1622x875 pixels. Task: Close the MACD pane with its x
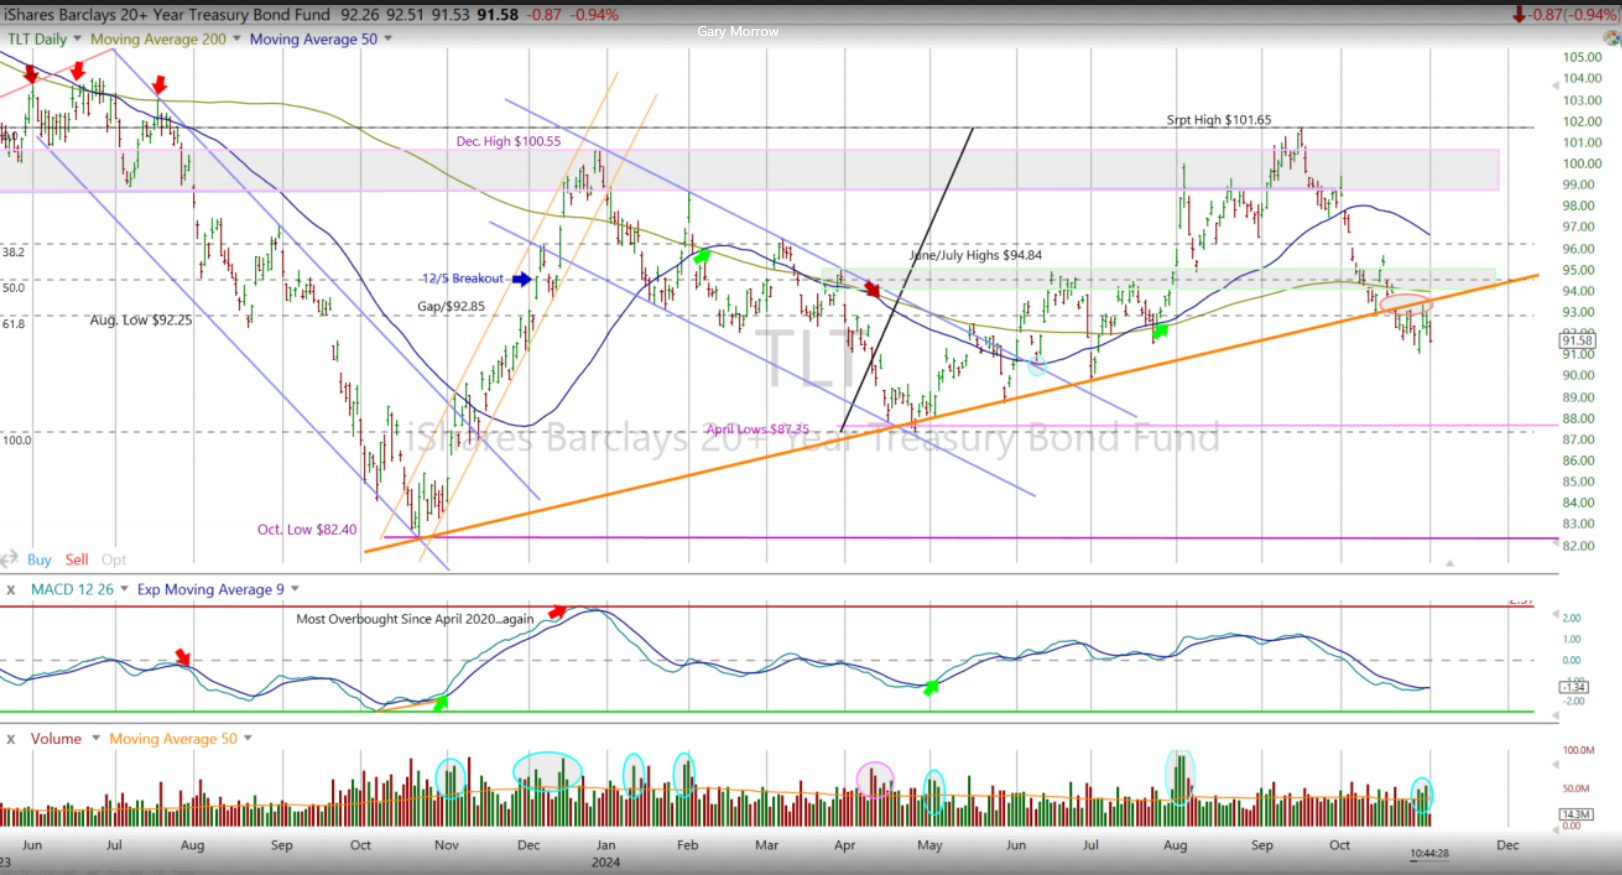[11, 590]
